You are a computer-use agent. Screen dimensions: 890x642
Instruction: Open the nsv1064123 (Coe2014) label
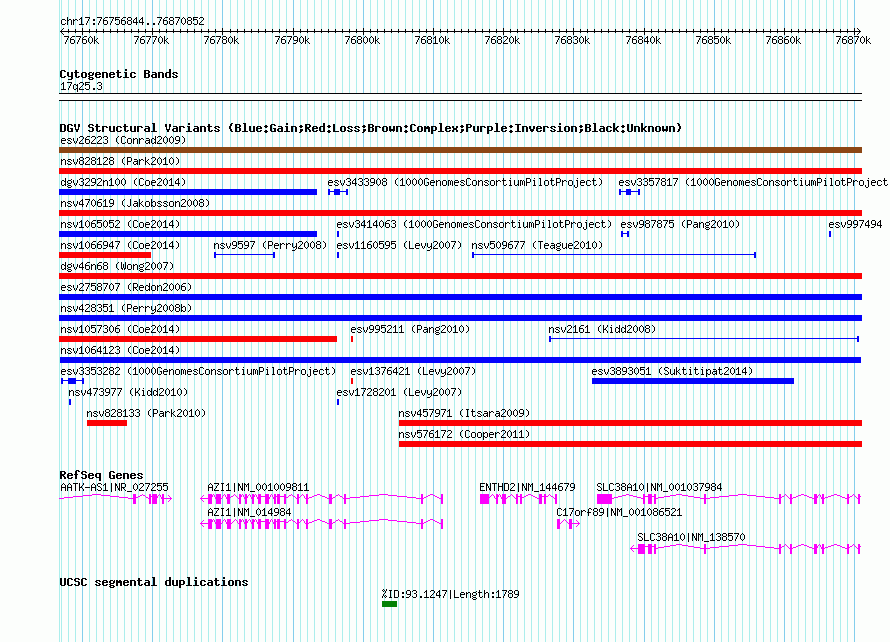[120, 350]
